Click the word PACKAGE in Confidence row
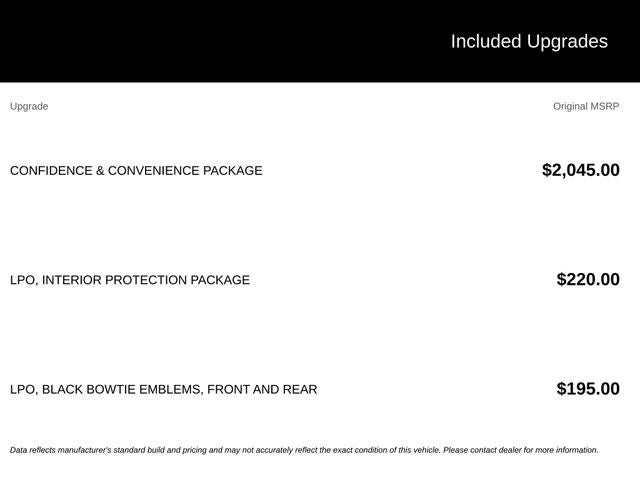 click(x=233, y=171)
